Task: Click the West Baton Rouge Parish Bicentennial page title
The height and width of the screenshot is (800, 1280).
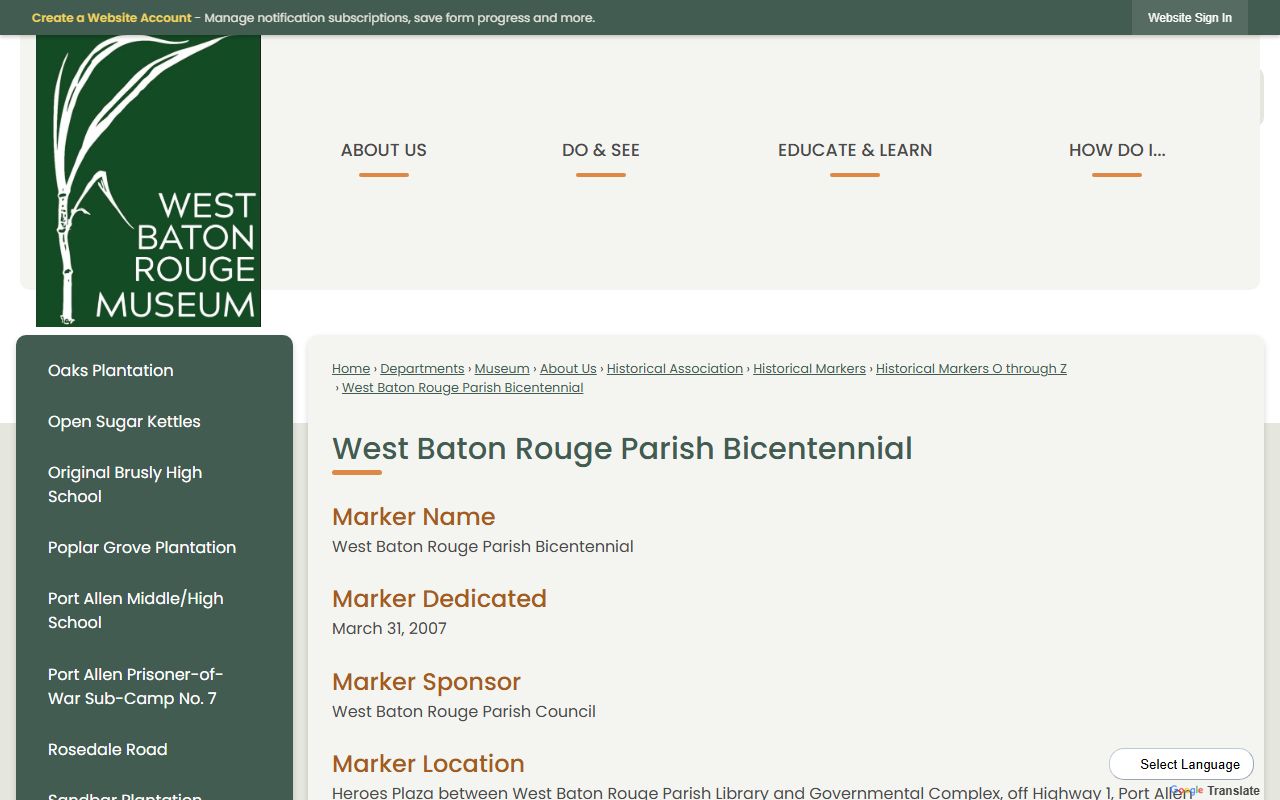Action: point(622,448)
